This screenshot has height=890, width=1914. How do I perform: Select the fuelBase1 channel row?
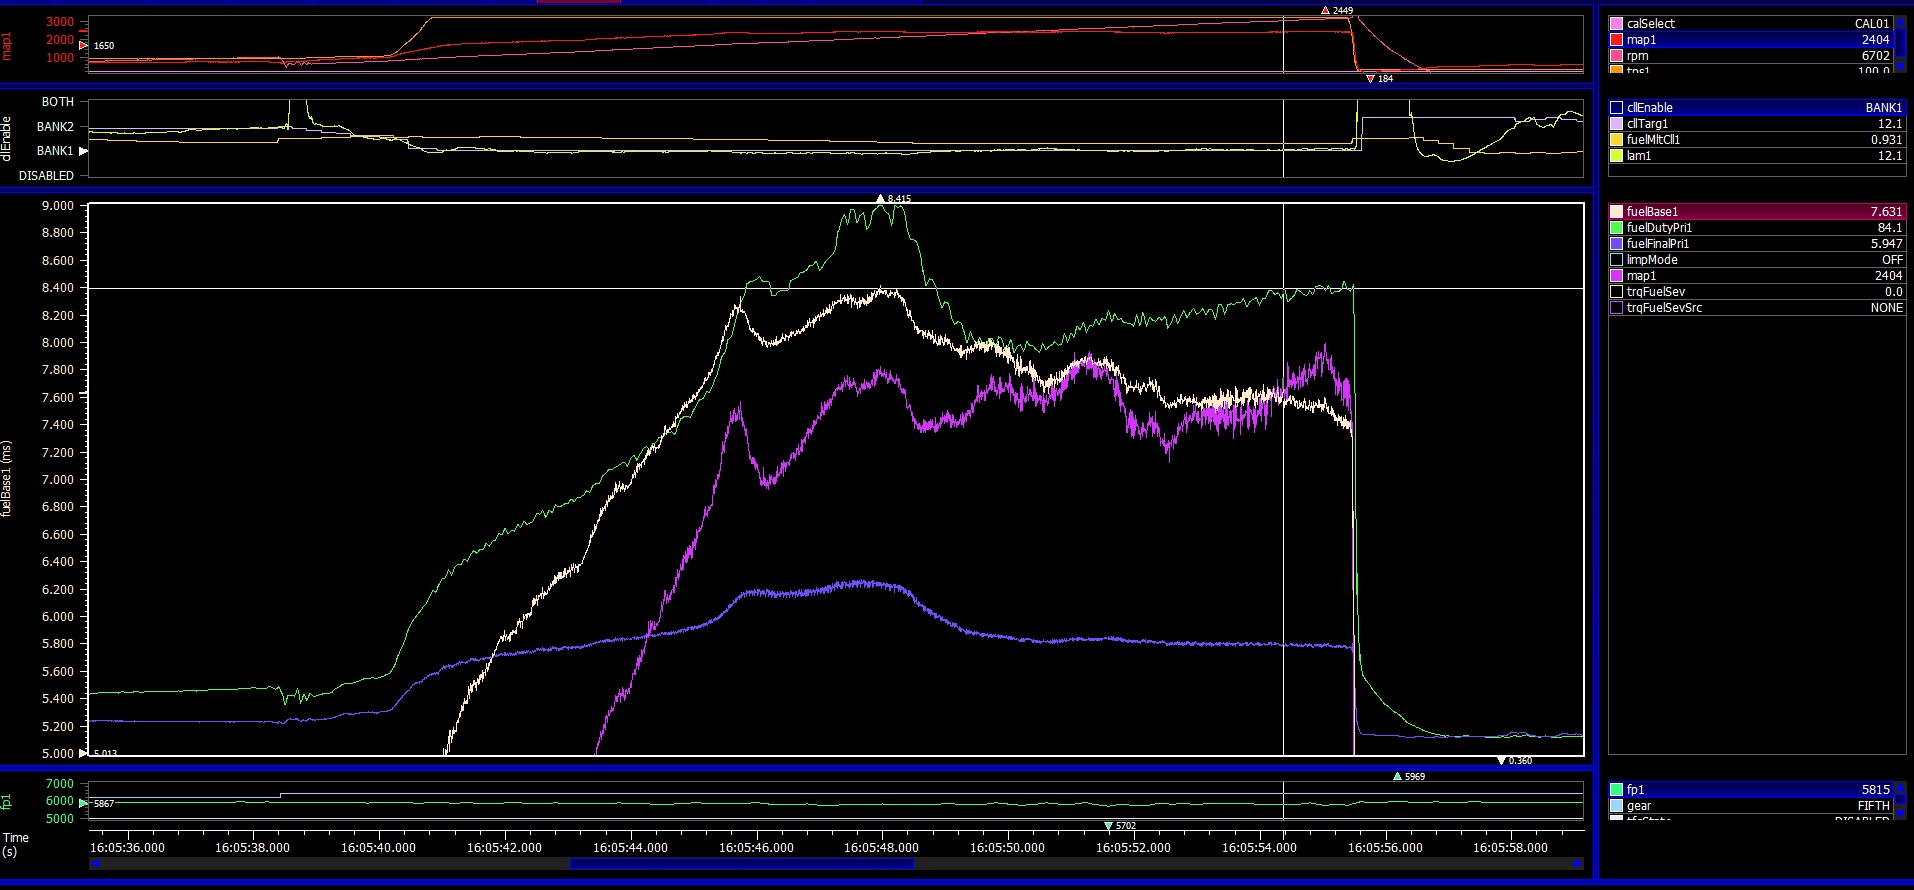point(1756,212)
